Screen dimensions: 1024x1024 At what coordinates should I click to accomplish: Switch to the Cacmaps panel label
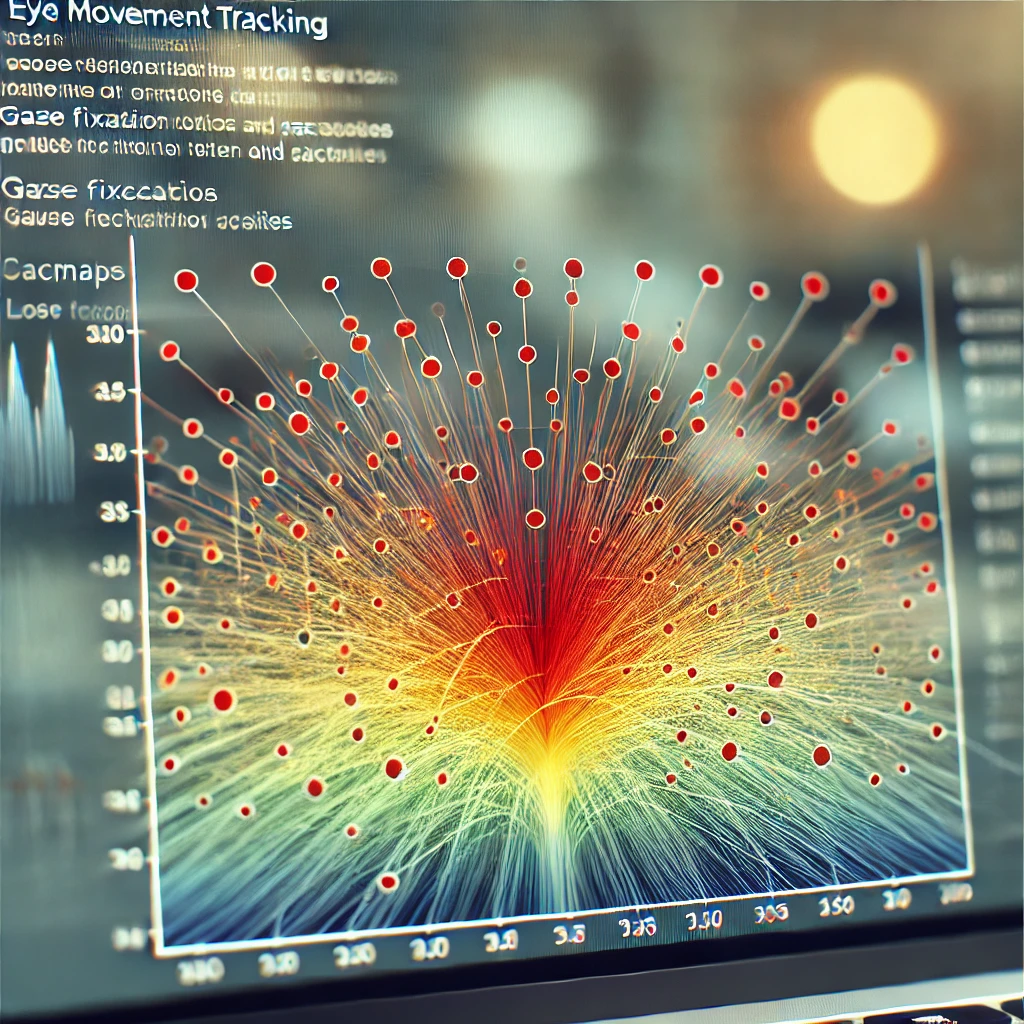pyautogui.click(x=64, y=271)
